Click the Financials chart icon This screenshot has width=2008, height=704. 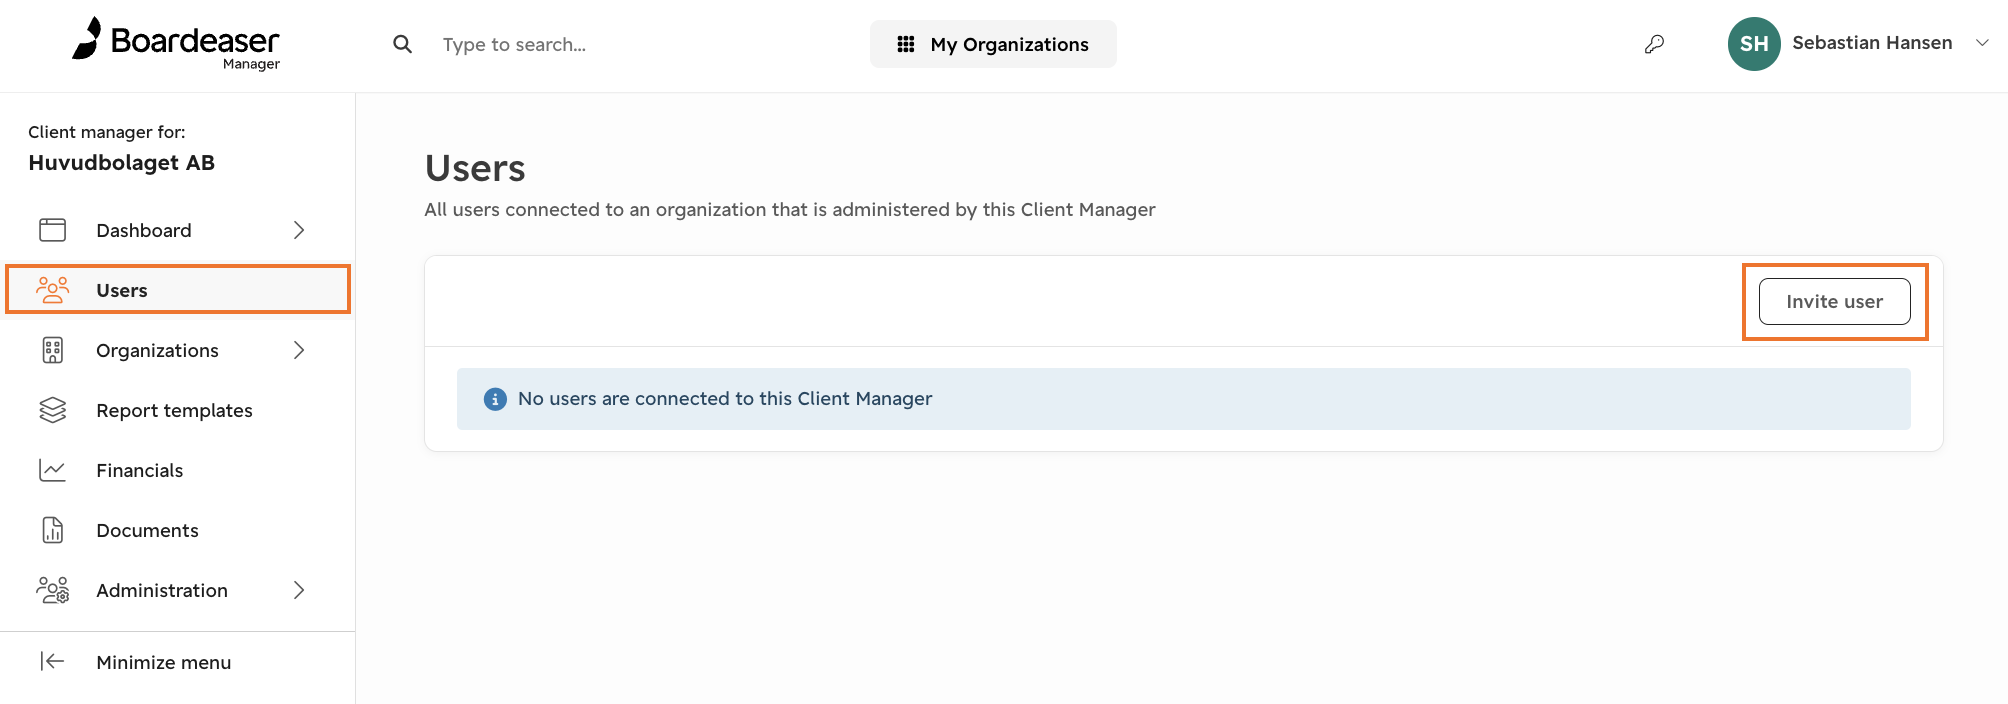pyautogui.click(x=52, y=470)
